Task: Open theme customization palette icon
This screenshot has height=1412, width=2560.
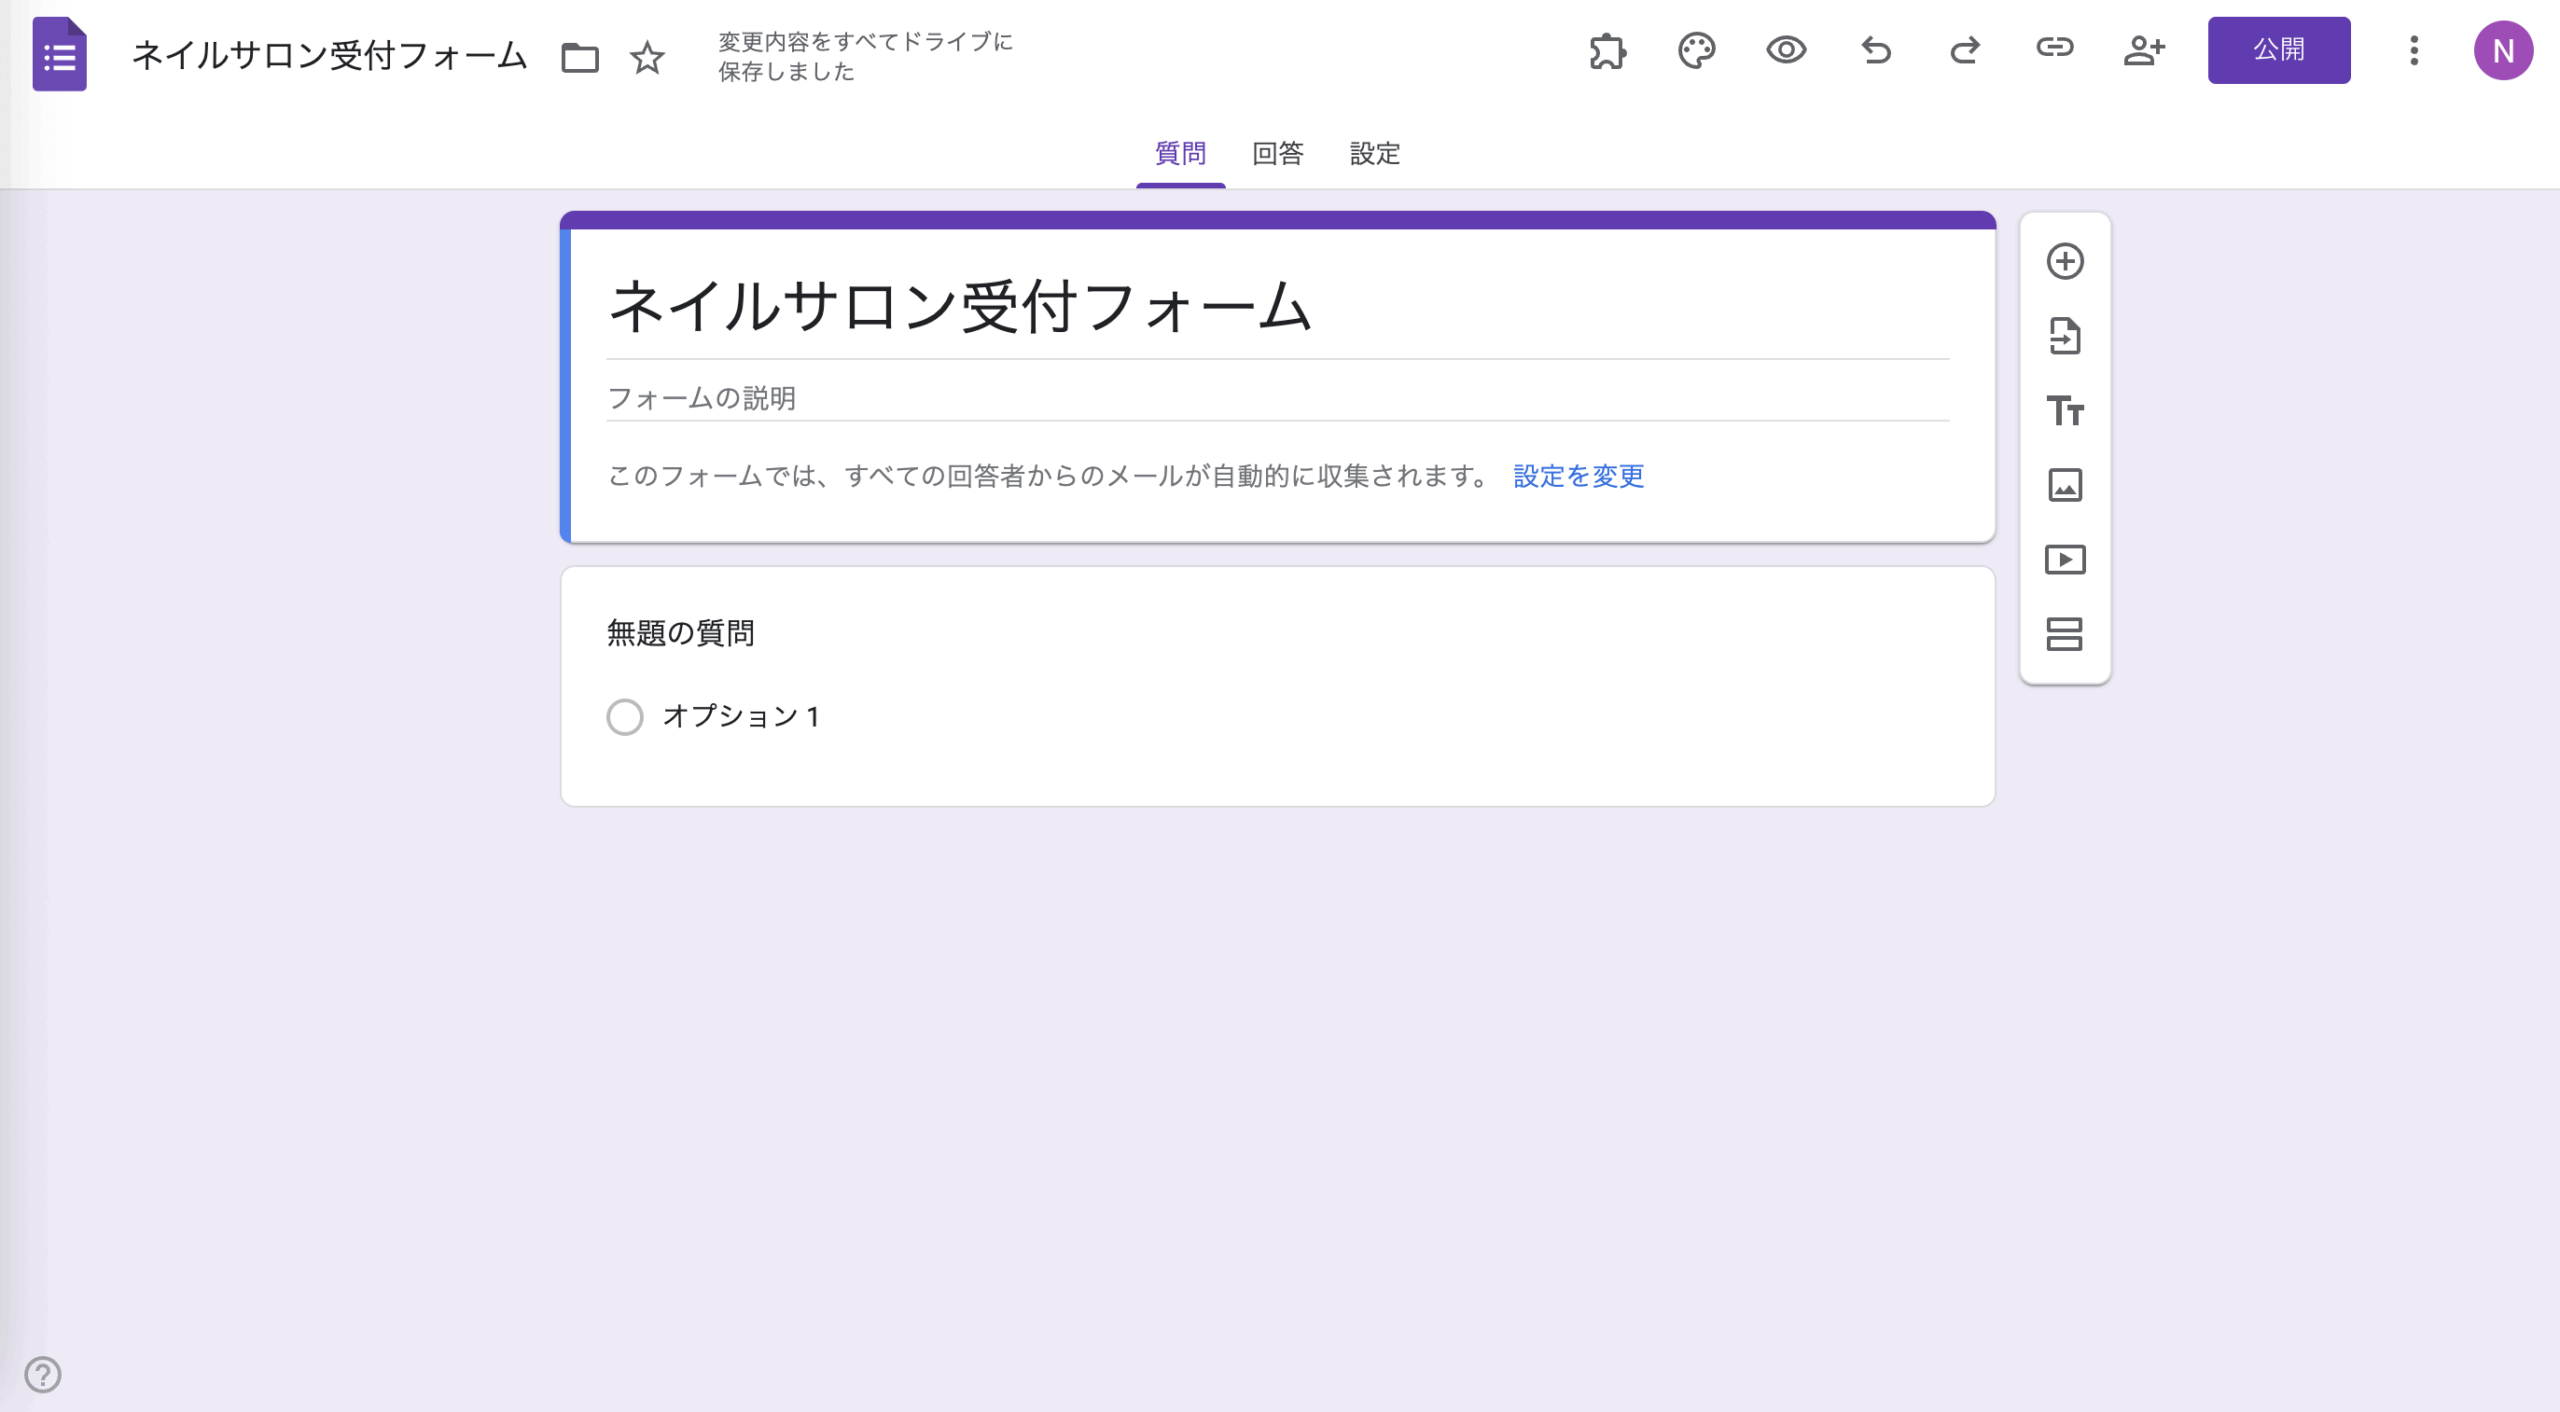Action: [x=1697, y=51]
